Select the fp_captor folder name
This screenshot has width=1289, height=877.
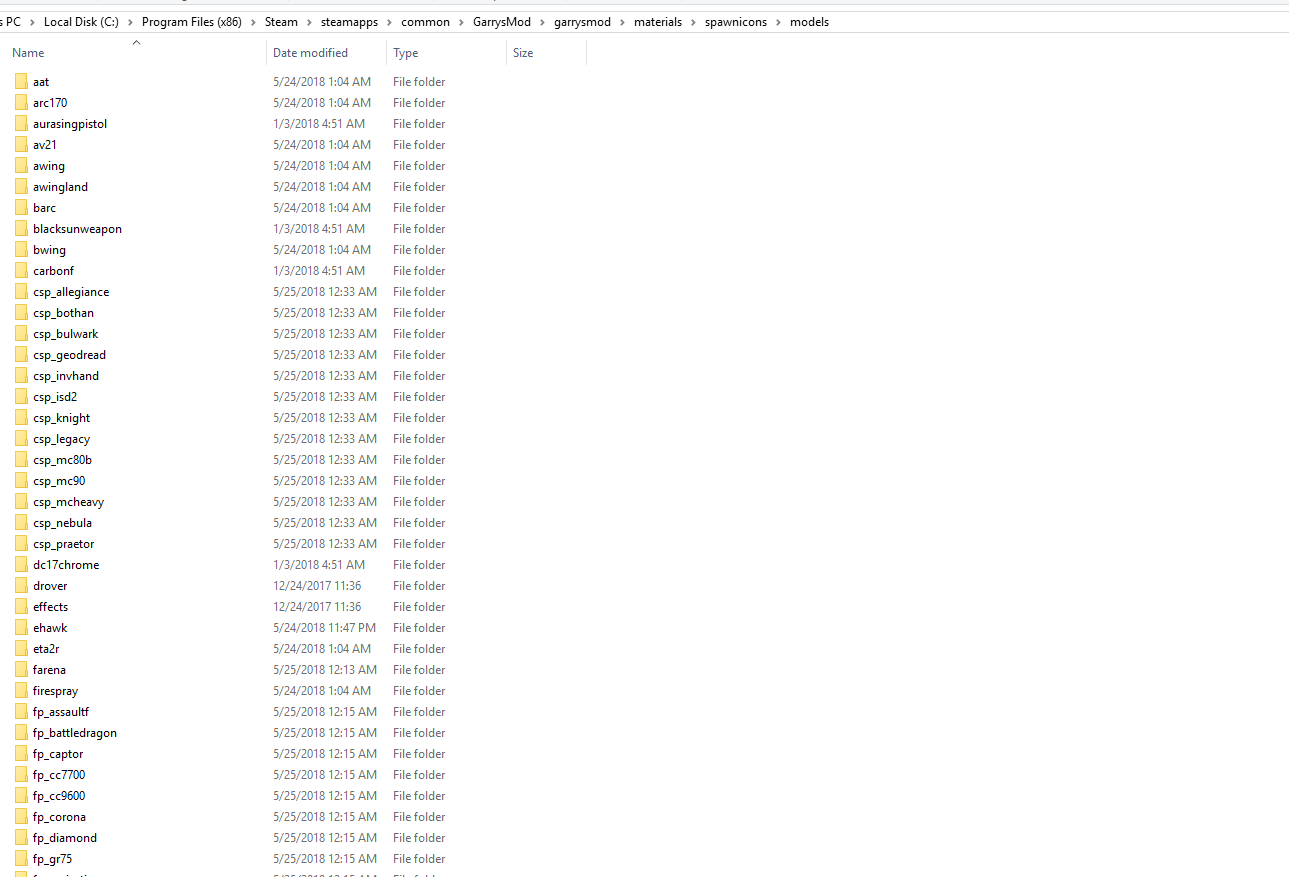pyautogui.click(x=58, y=754)
